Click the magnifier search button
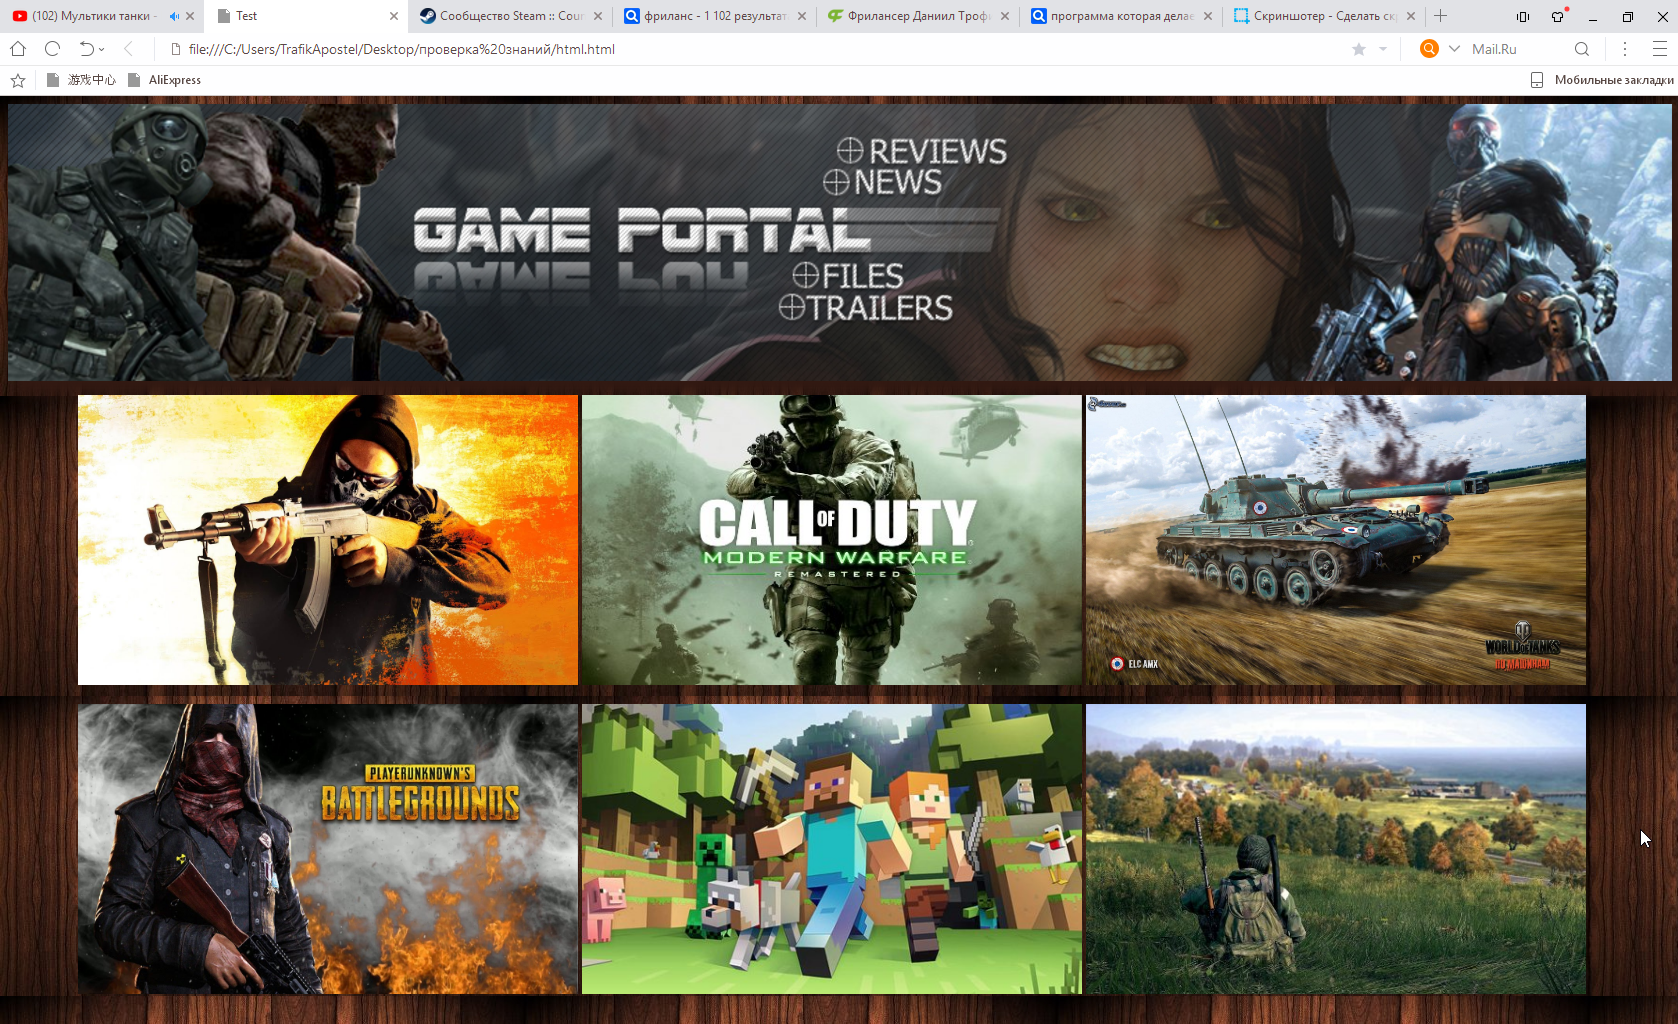 point(1582,49)
